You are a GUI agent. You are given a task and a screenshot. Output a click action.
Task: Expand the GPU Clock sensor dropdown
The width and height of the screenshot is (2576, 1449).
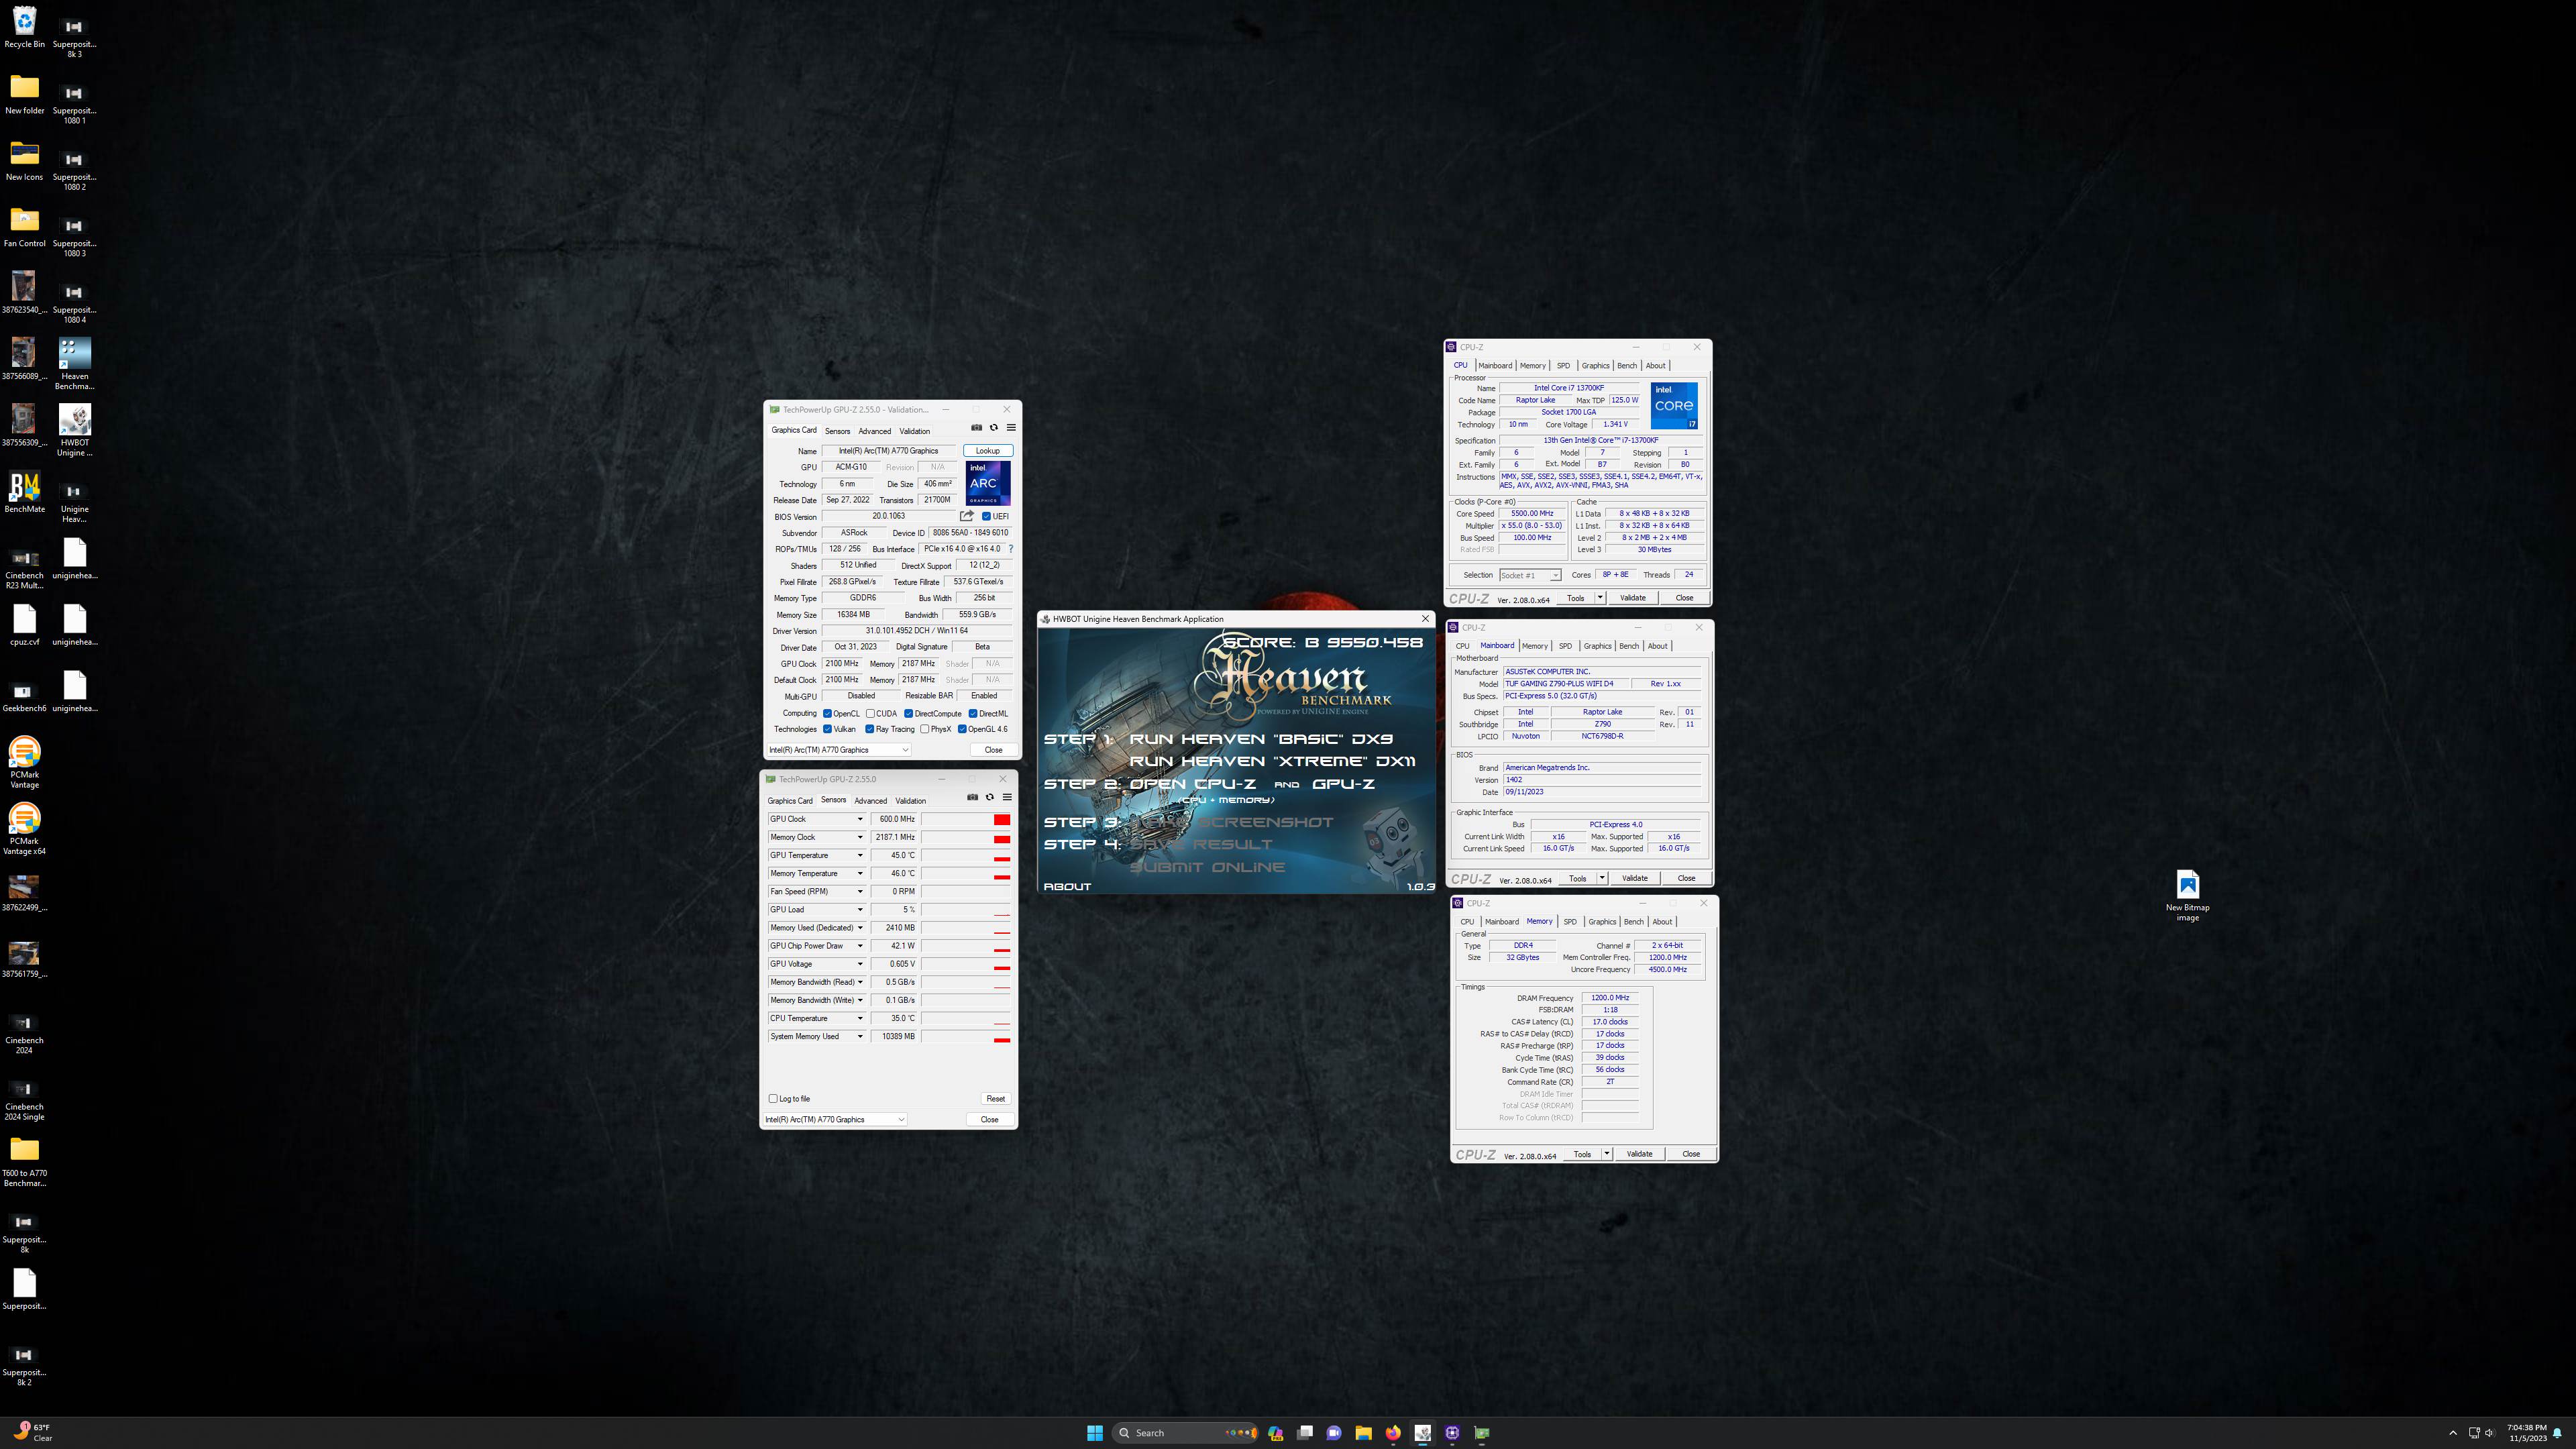[x=859, y=819]
